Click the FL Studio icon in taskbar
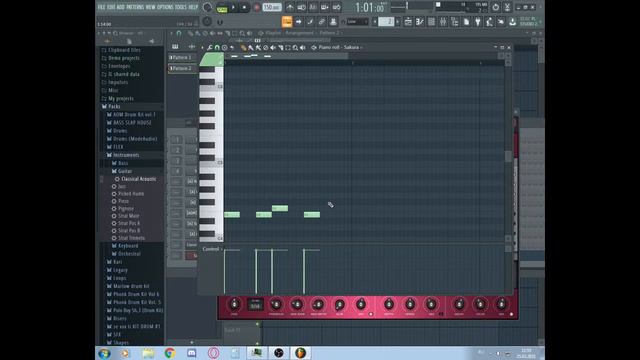Screen dimensions: 640x360 tap(300, 353)
